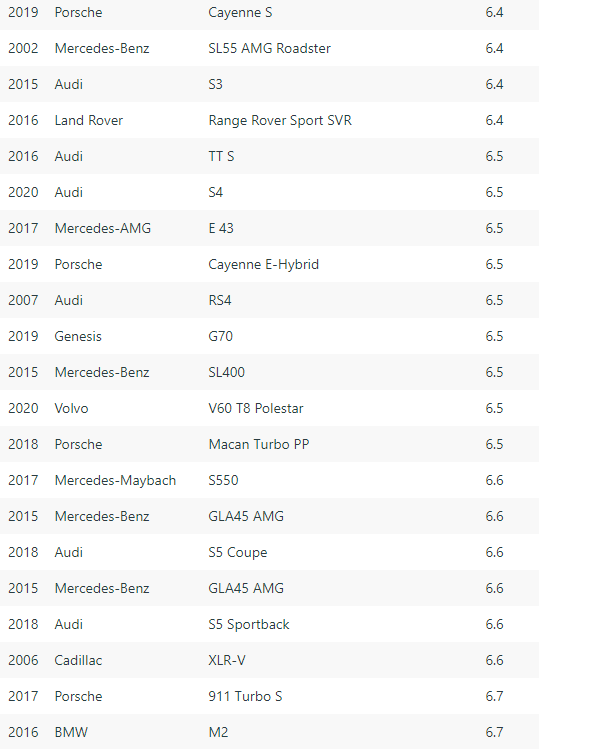Select the SL55 AMG Roadster row
The image size is (593, 749).
pos(270,48)
